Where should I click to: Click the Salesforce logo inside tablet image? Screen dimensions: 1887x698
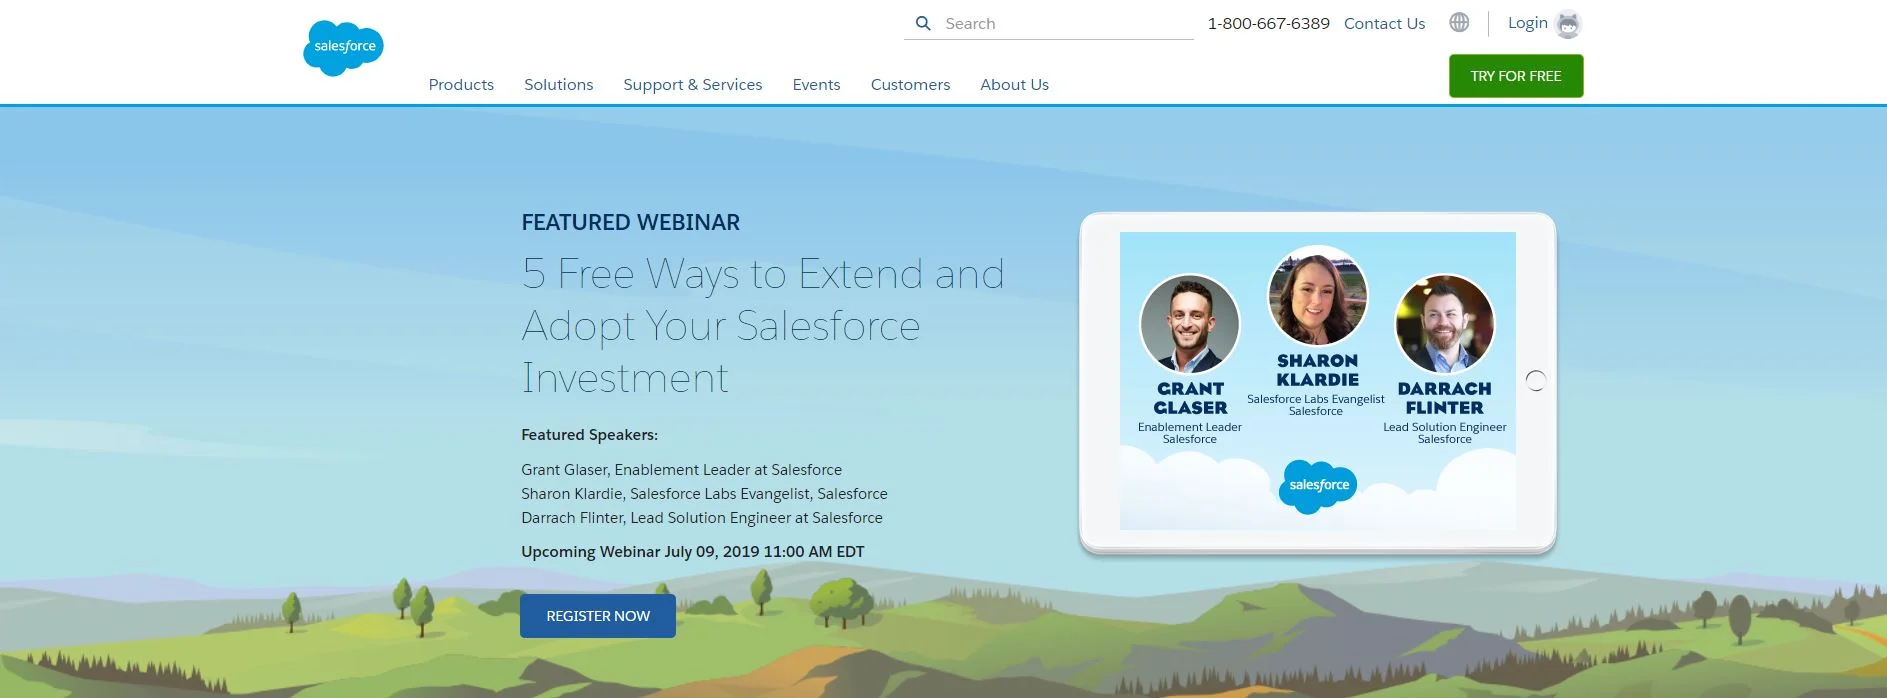[1318, 486]
